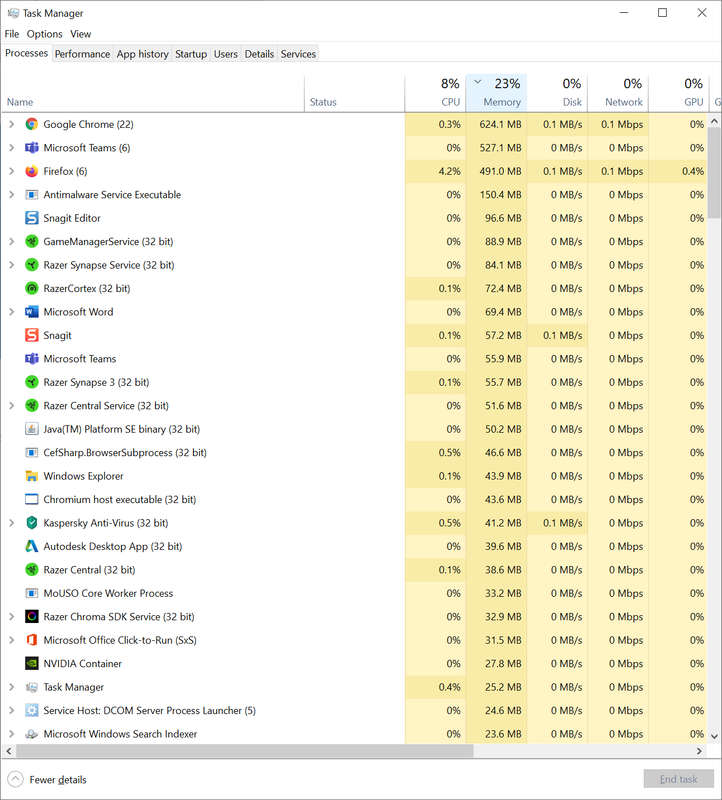Expand Antimalware Service Executable row
Viewport: 722px width, 800px height.
tap(12, 194)
